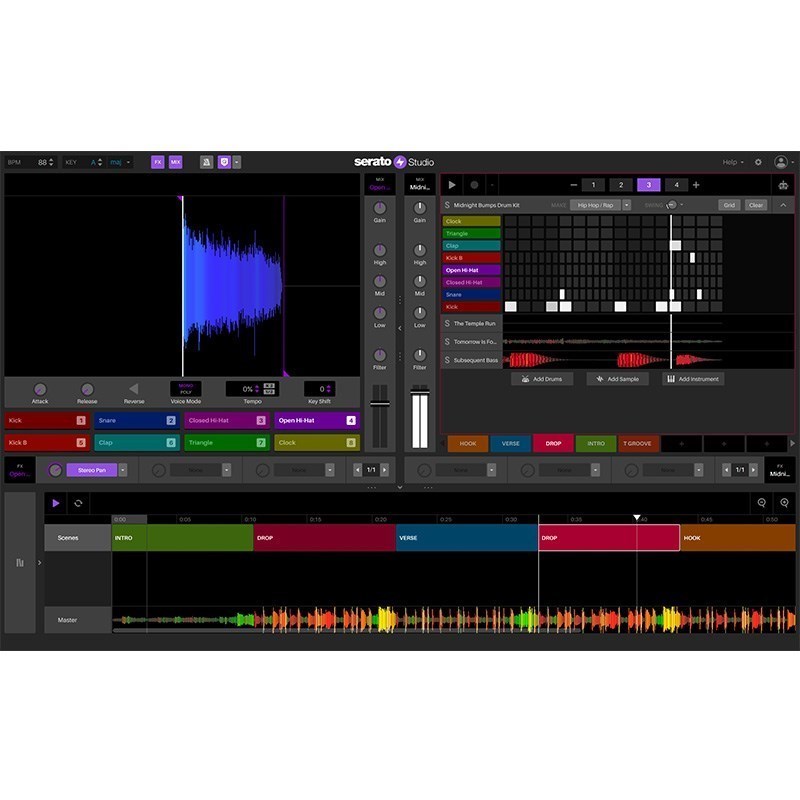
Task: Open the user account profile icon
Action: (x=781, y=162)
